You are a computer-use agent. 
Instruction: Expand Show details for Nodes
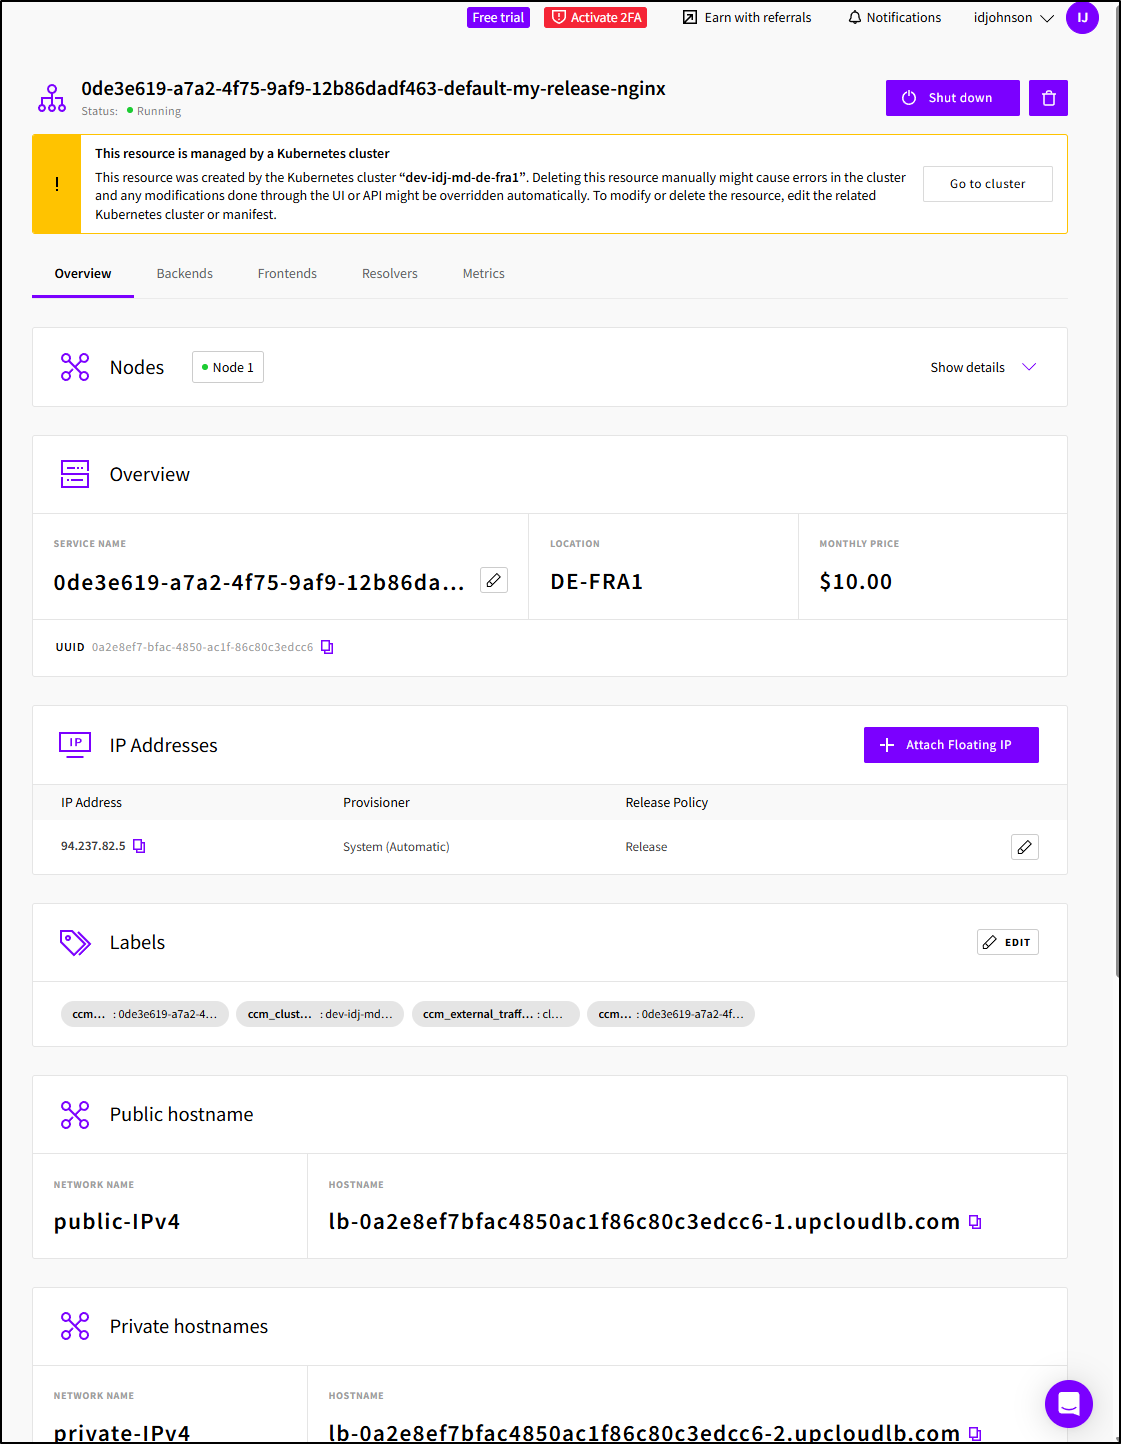coord(982,367)
